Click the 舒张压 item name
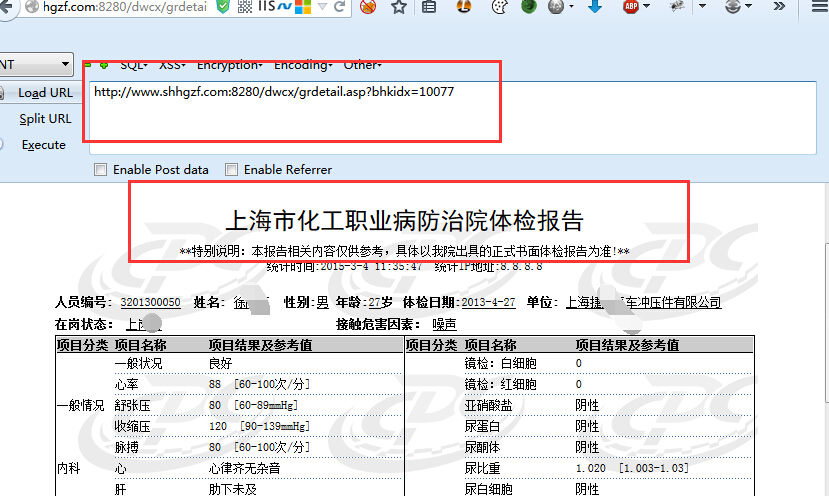 point(132,406)
